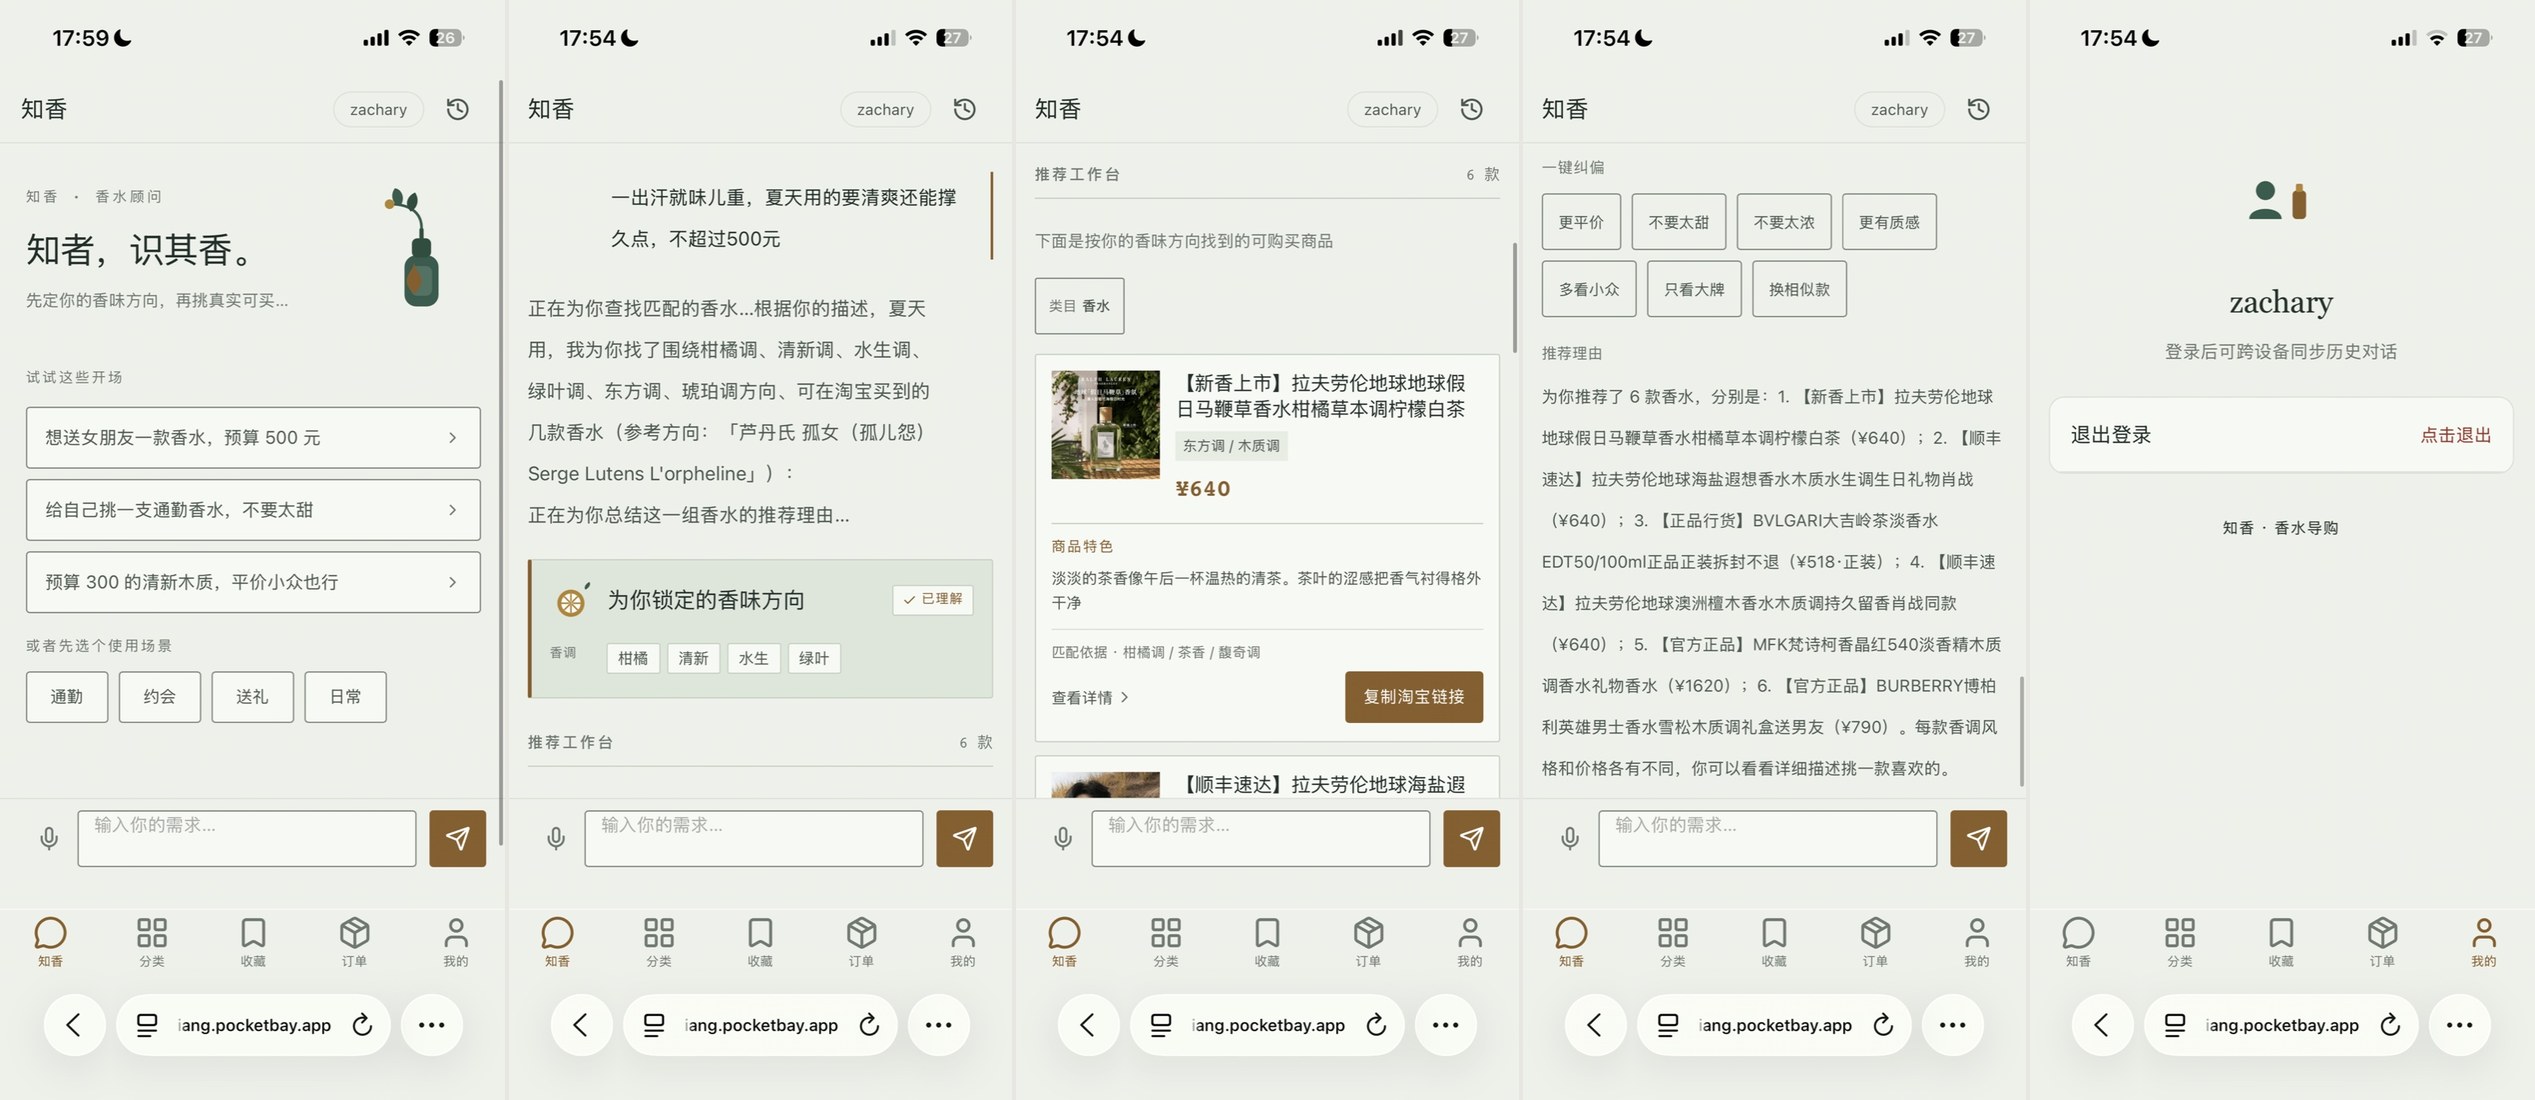The image size is (2535, 1100).
Task: Focus the 输入你的需求 field on 17:59 home screen
Action: tap(247, 838)
